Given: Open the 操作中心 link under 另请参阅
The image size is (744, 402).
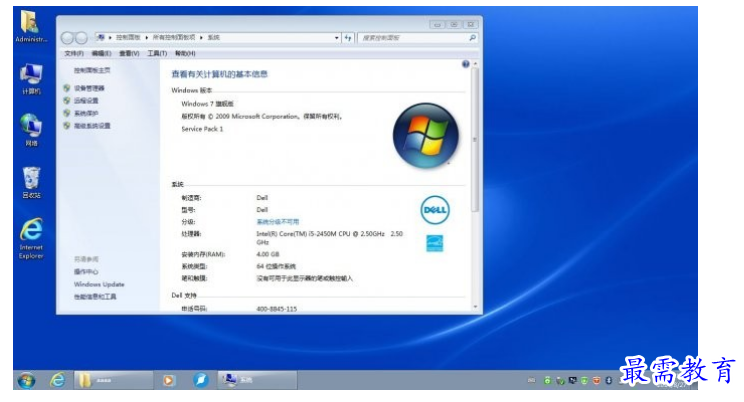Looking at the screenshot, I should pos(86,272).
